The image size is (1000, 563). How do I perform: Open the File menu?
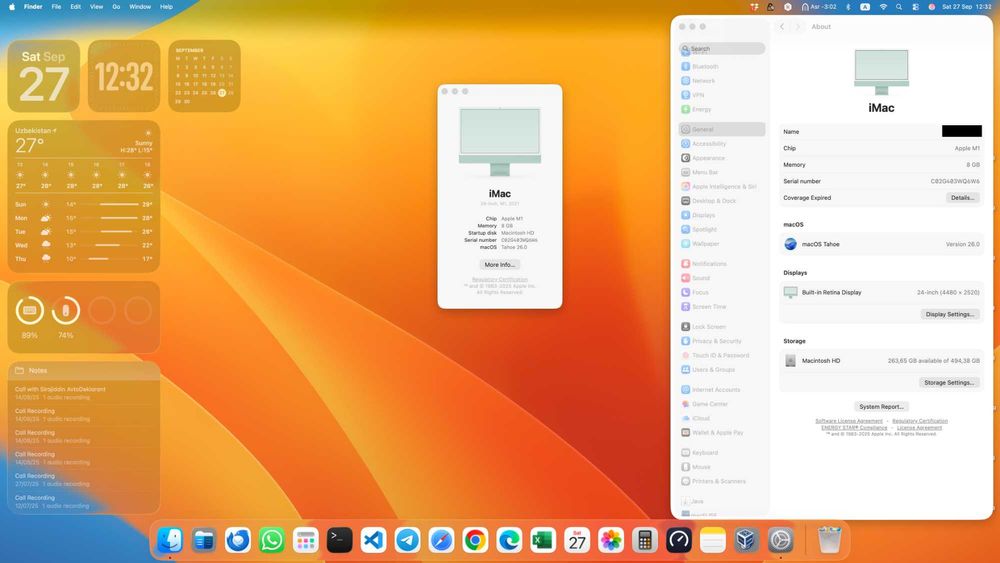click(56, 6)
